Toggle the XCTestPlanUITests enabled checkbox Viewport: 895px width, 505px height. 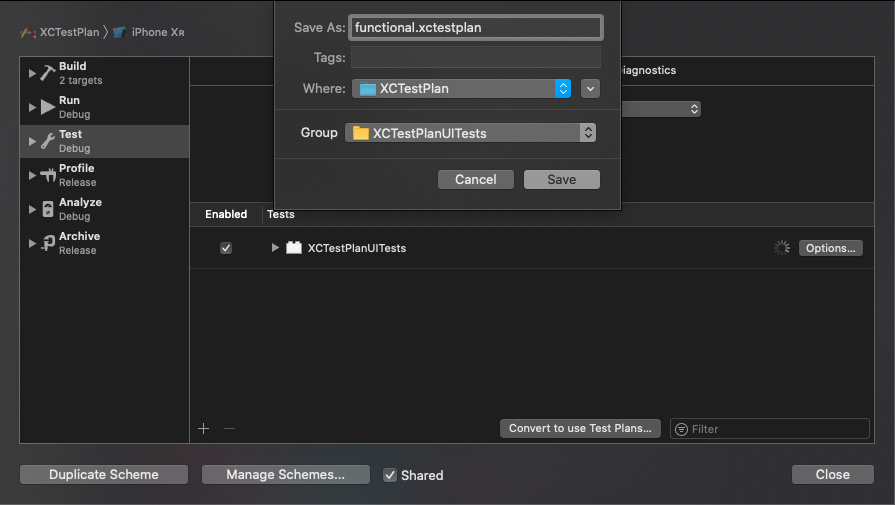point(226,248)
